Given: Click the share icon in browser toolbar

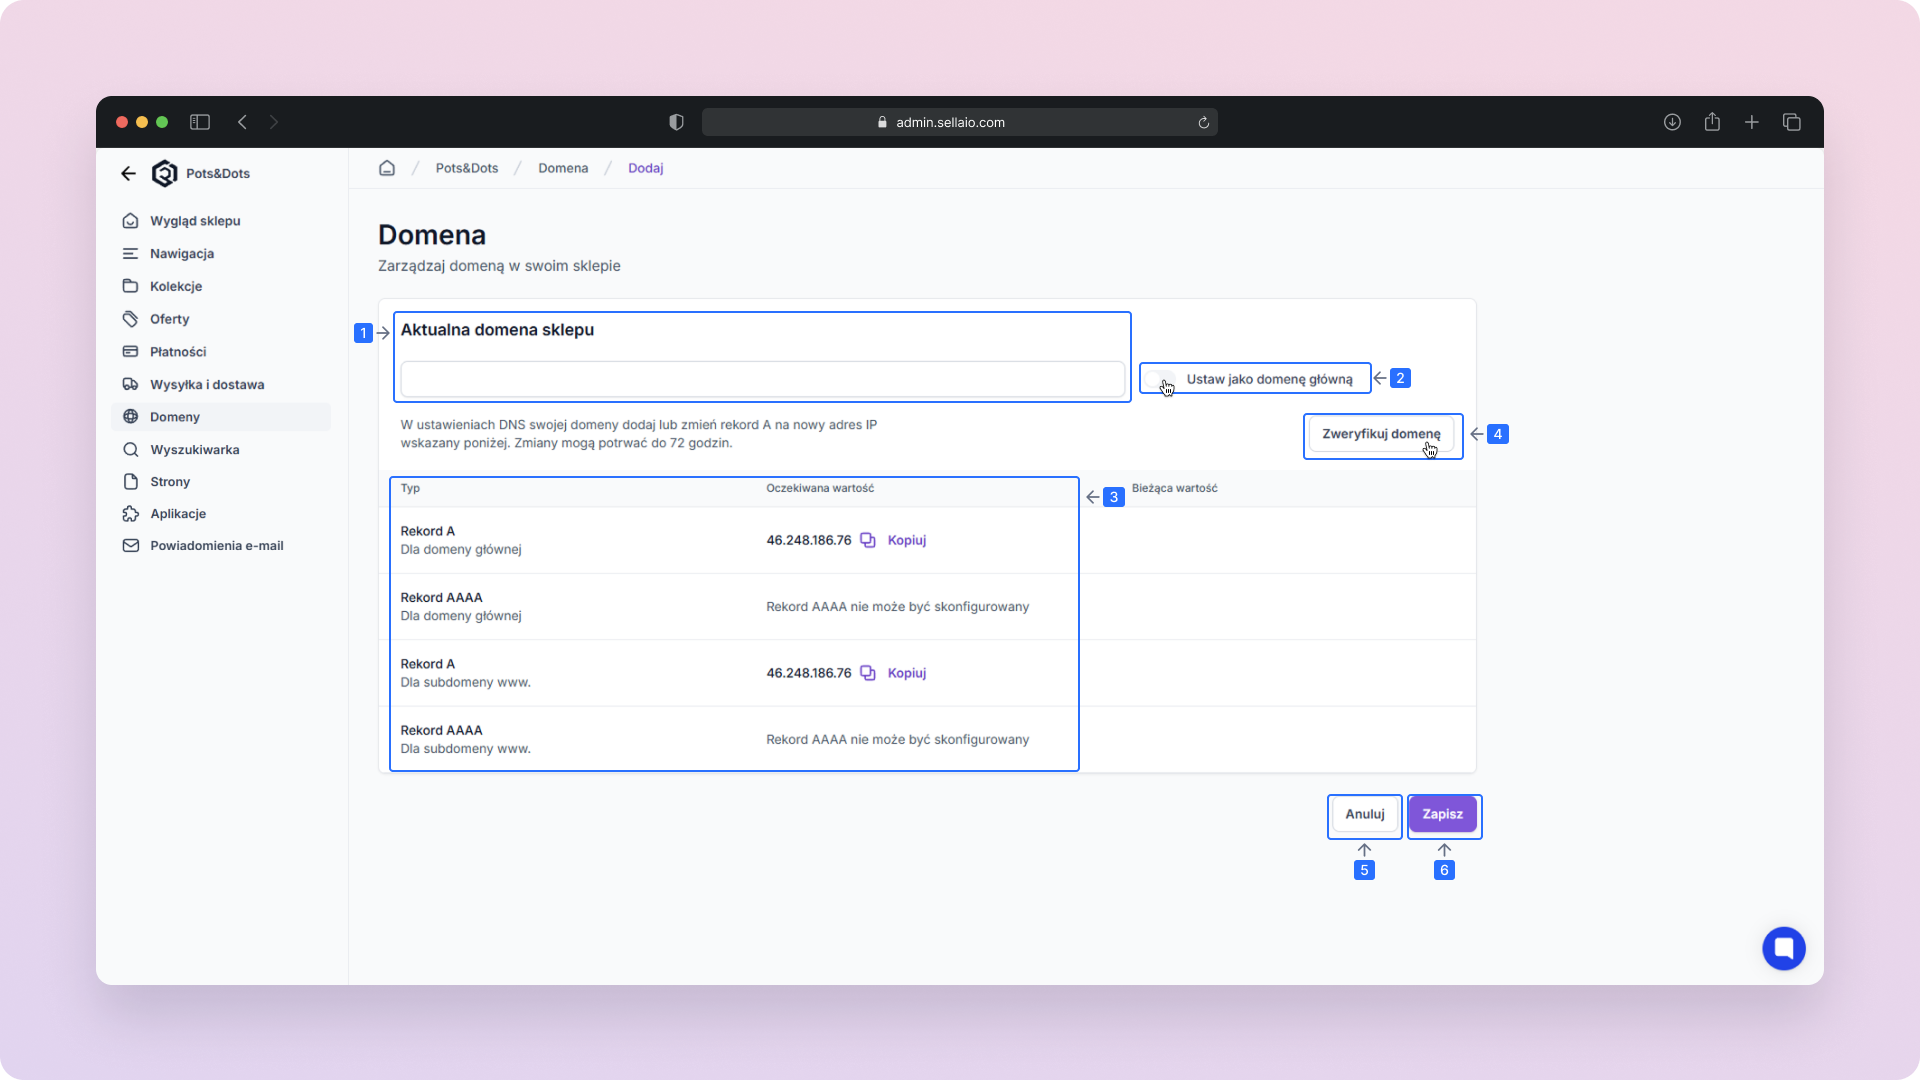Looking at the screenshot, I should pos(1712,122).
